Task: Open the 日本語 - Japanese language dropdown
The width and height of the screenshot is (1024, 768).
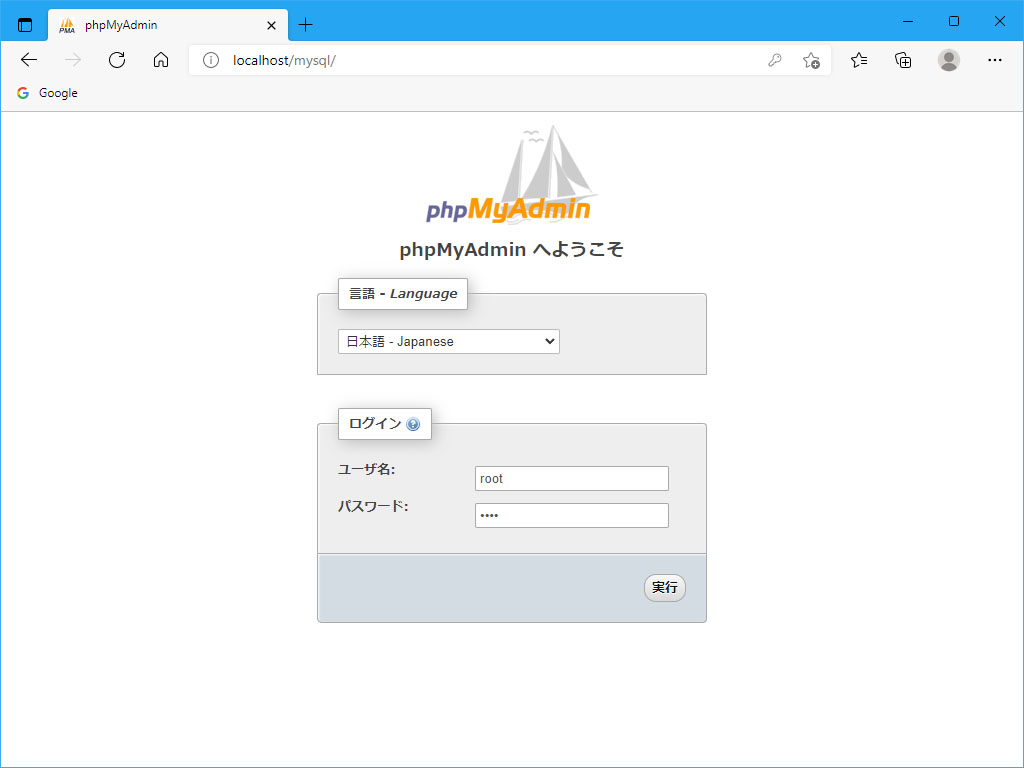Action: pyautogui.click(x=449, y=342)
